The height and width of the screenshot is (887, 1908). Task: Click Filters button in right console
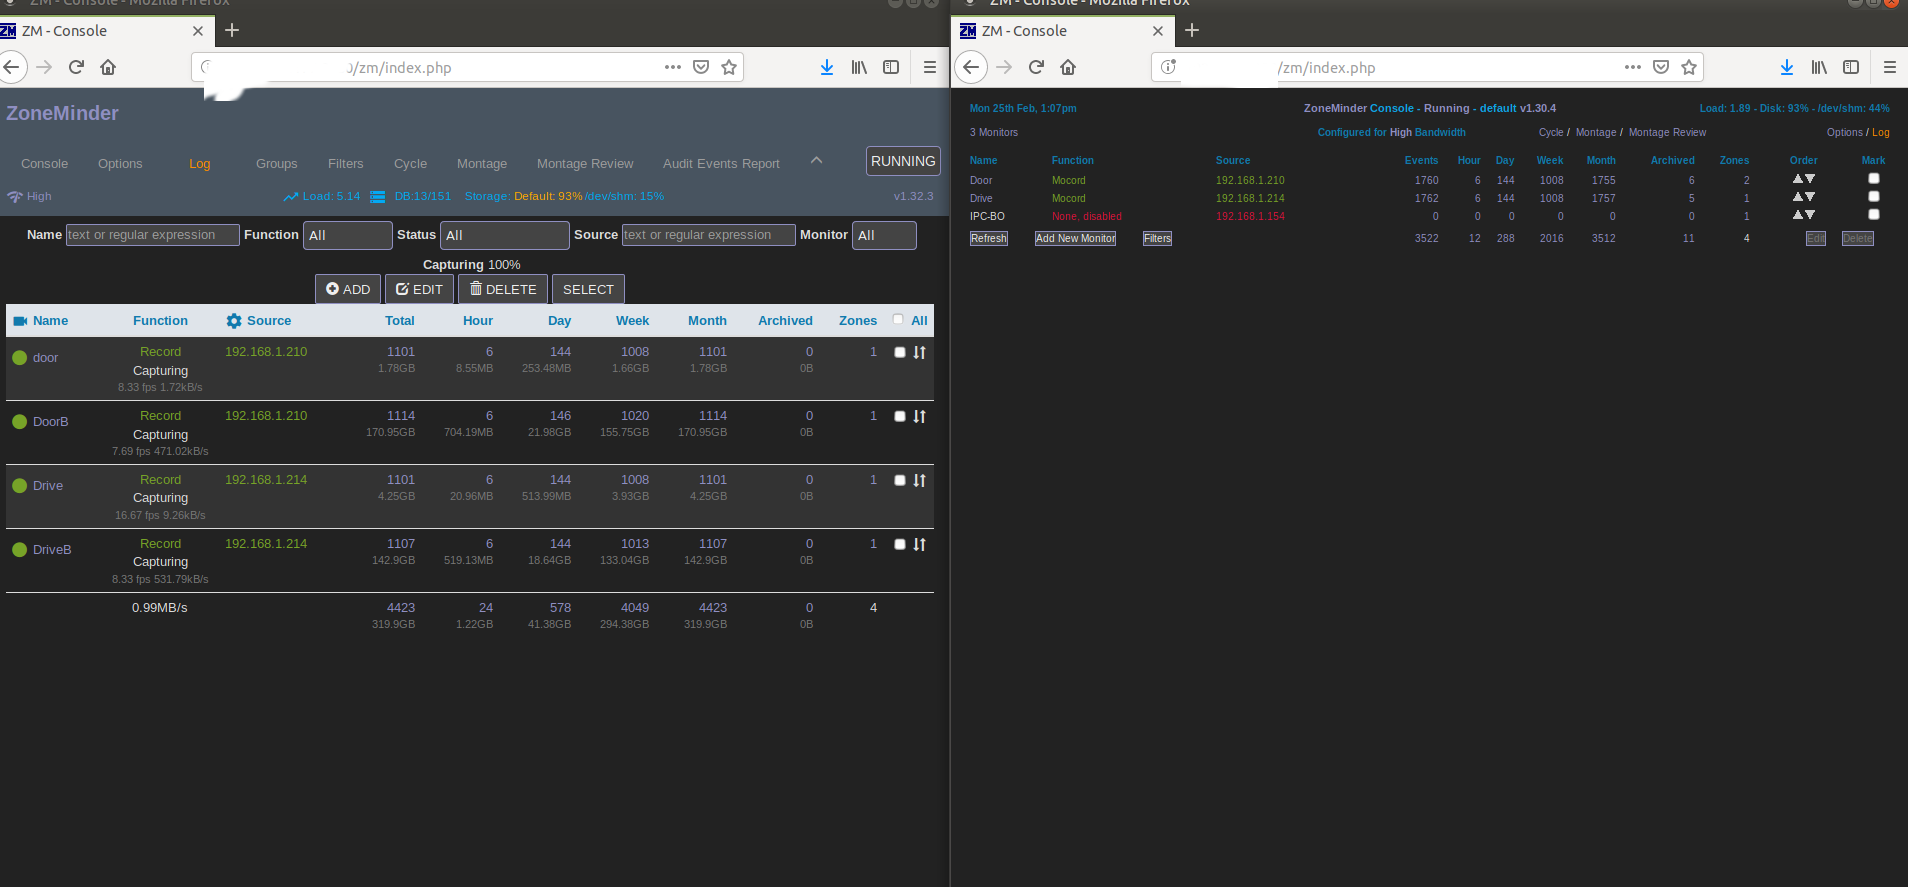pos(1157,239)
